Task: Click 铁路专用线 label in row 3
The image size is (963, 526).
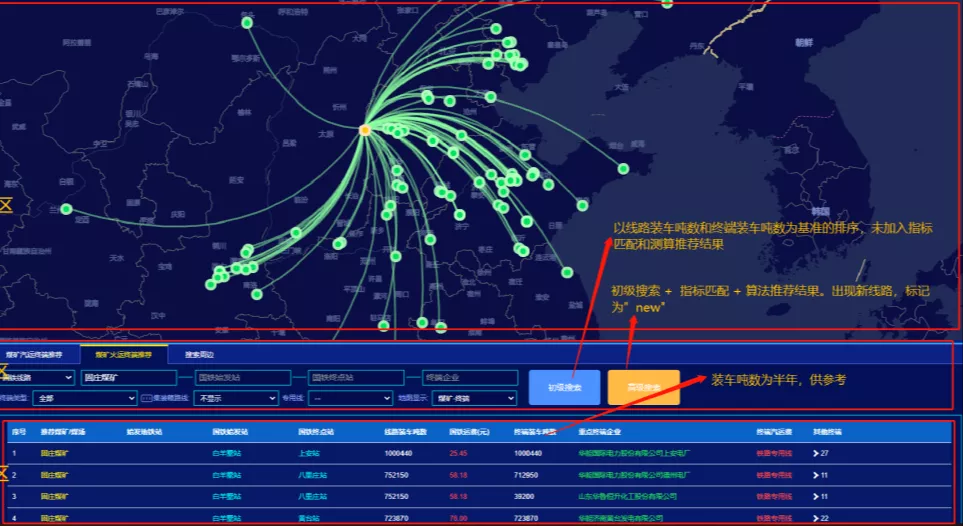Action: (x=774, y=497)
